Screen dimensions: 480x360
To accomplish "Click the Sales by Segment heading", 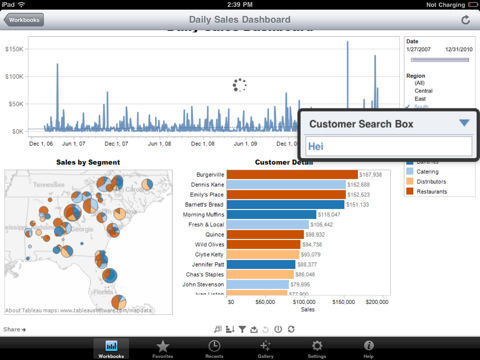I will 88,162.
